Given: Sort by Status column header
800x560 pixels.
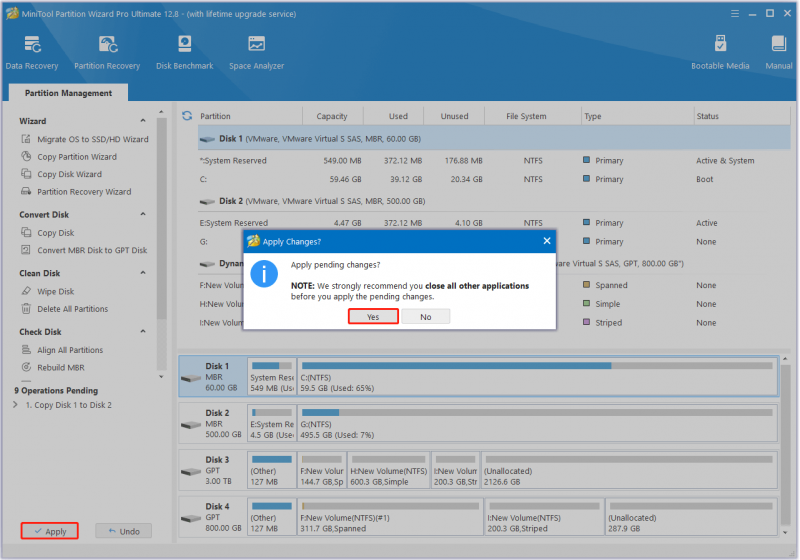Looking at the screenshot, I should [708, 116].
